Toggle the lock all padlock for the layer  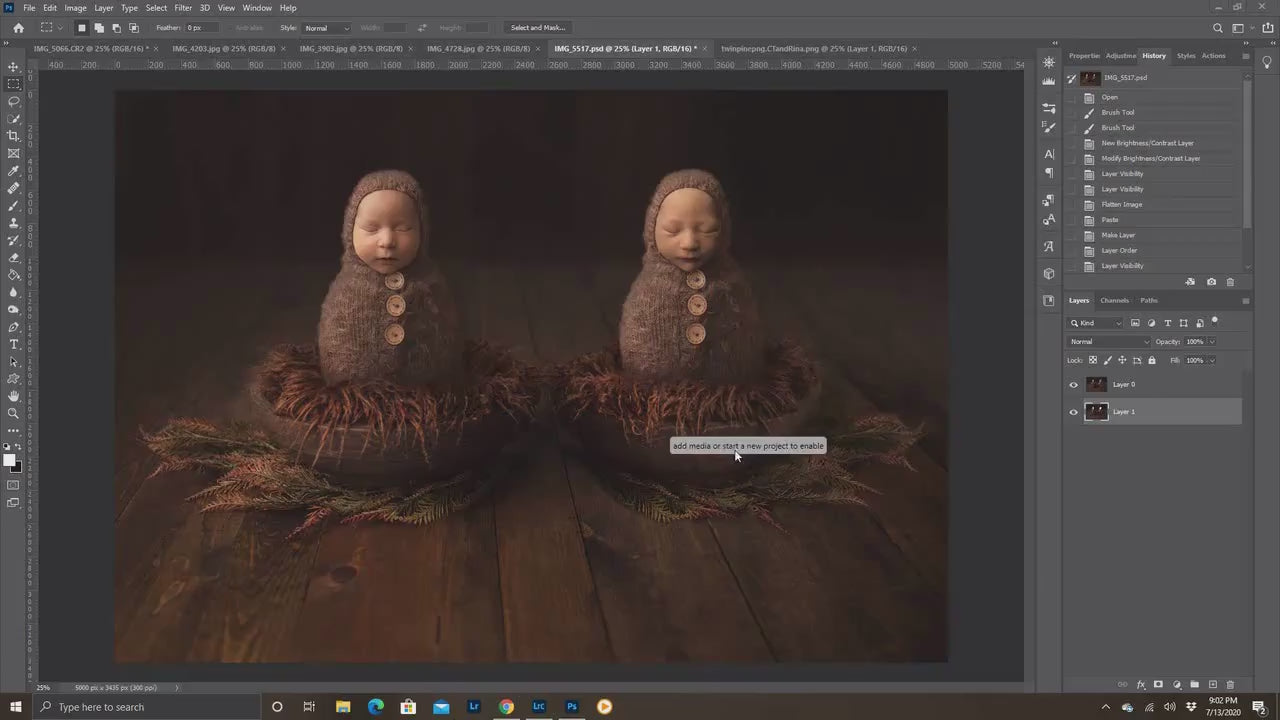point(1152,360)
